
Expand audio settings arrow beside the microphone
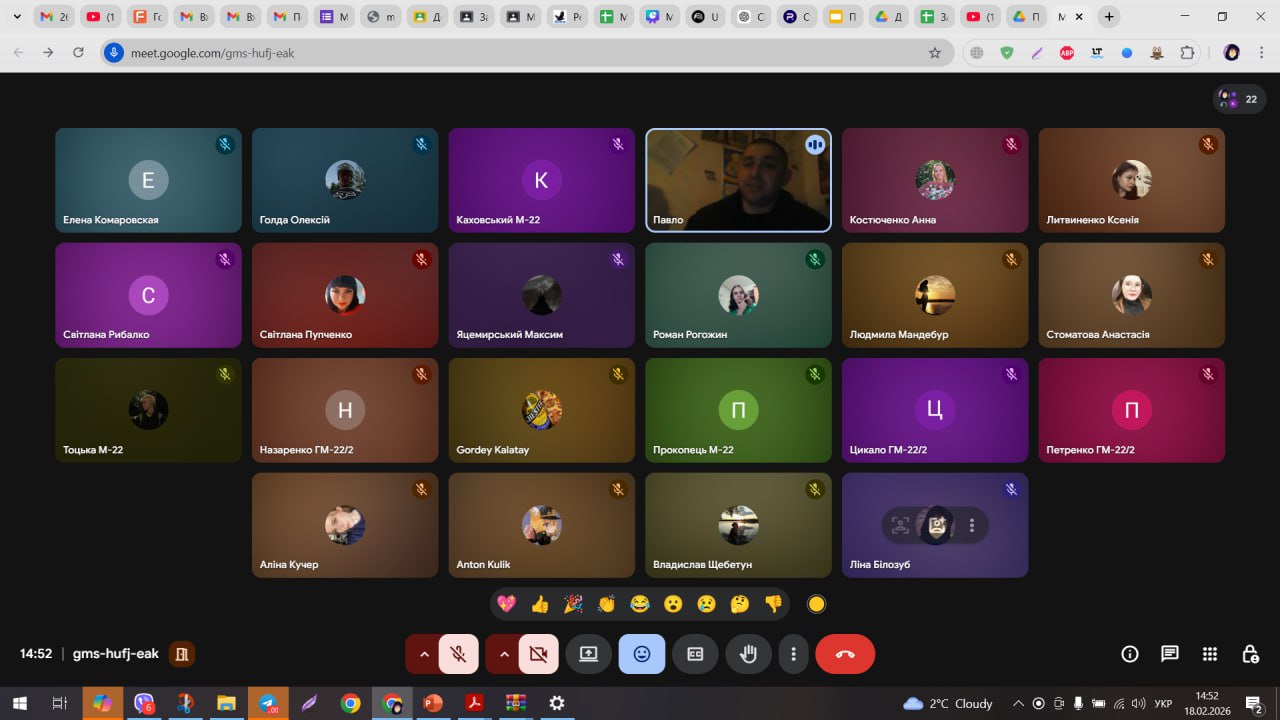(x=424, y=654)
